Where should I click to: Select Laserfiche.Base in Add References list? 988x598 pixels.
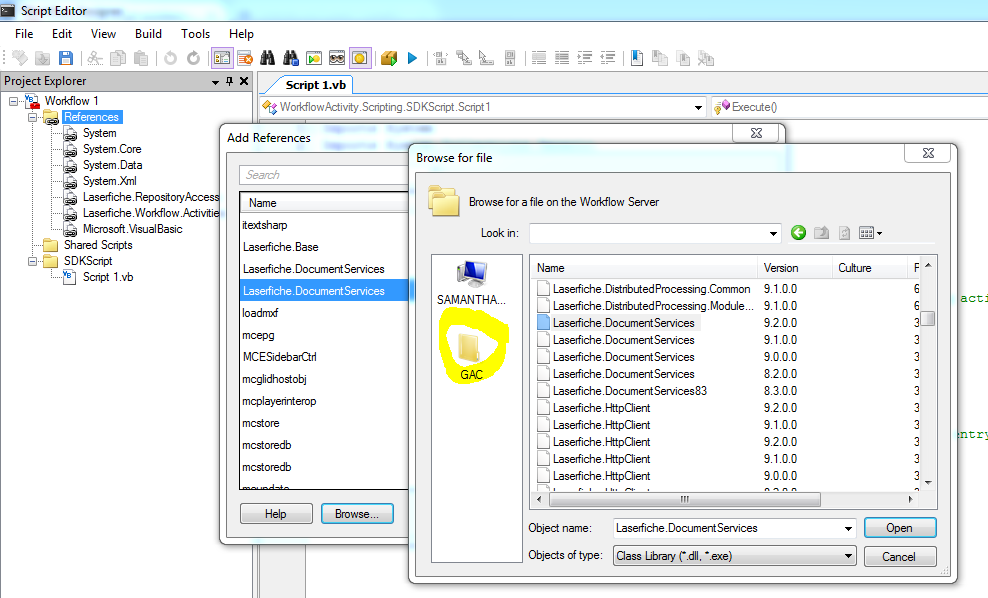click(280, 247)
